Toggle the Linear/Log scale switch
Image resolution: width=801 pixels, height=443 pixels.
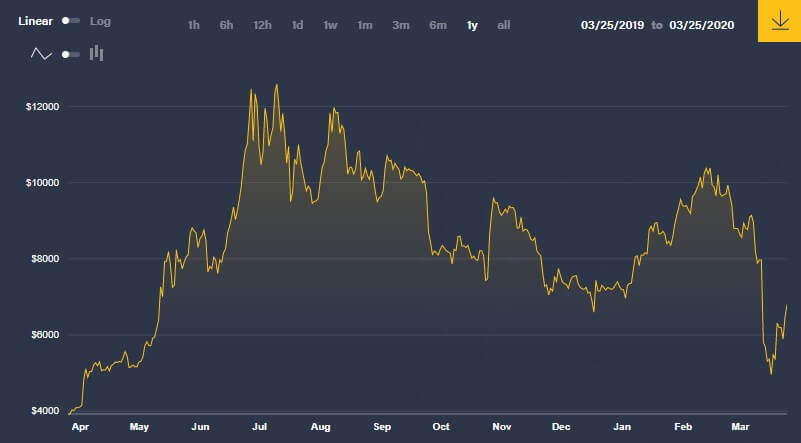[x=70, y=21]
